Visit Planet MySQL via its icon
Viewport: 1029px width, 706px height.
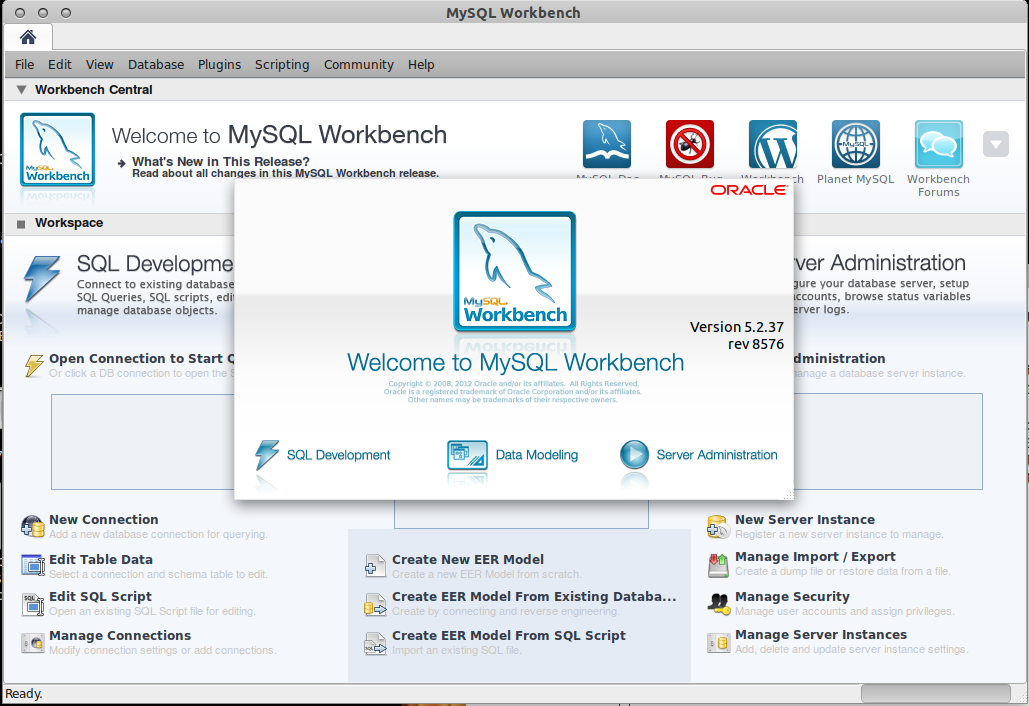click(x=855, y=144)
